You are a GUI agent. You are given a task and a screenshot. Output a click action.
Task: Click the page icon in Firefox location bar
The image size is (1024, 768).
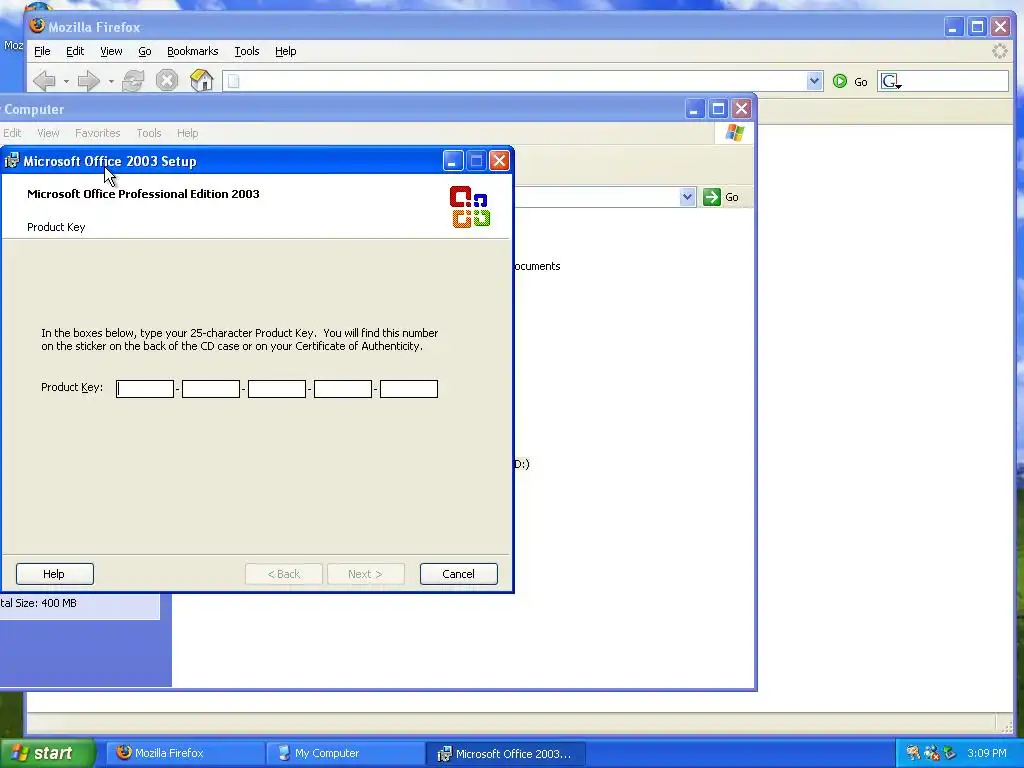click(x=234, y=82)
